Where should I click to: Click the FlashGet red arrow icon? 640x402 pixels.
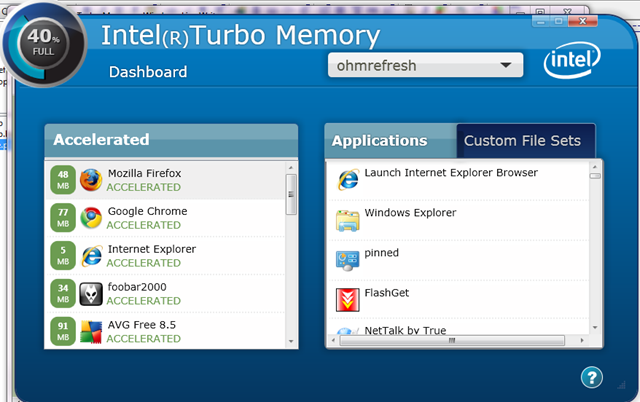click(348, 300)
